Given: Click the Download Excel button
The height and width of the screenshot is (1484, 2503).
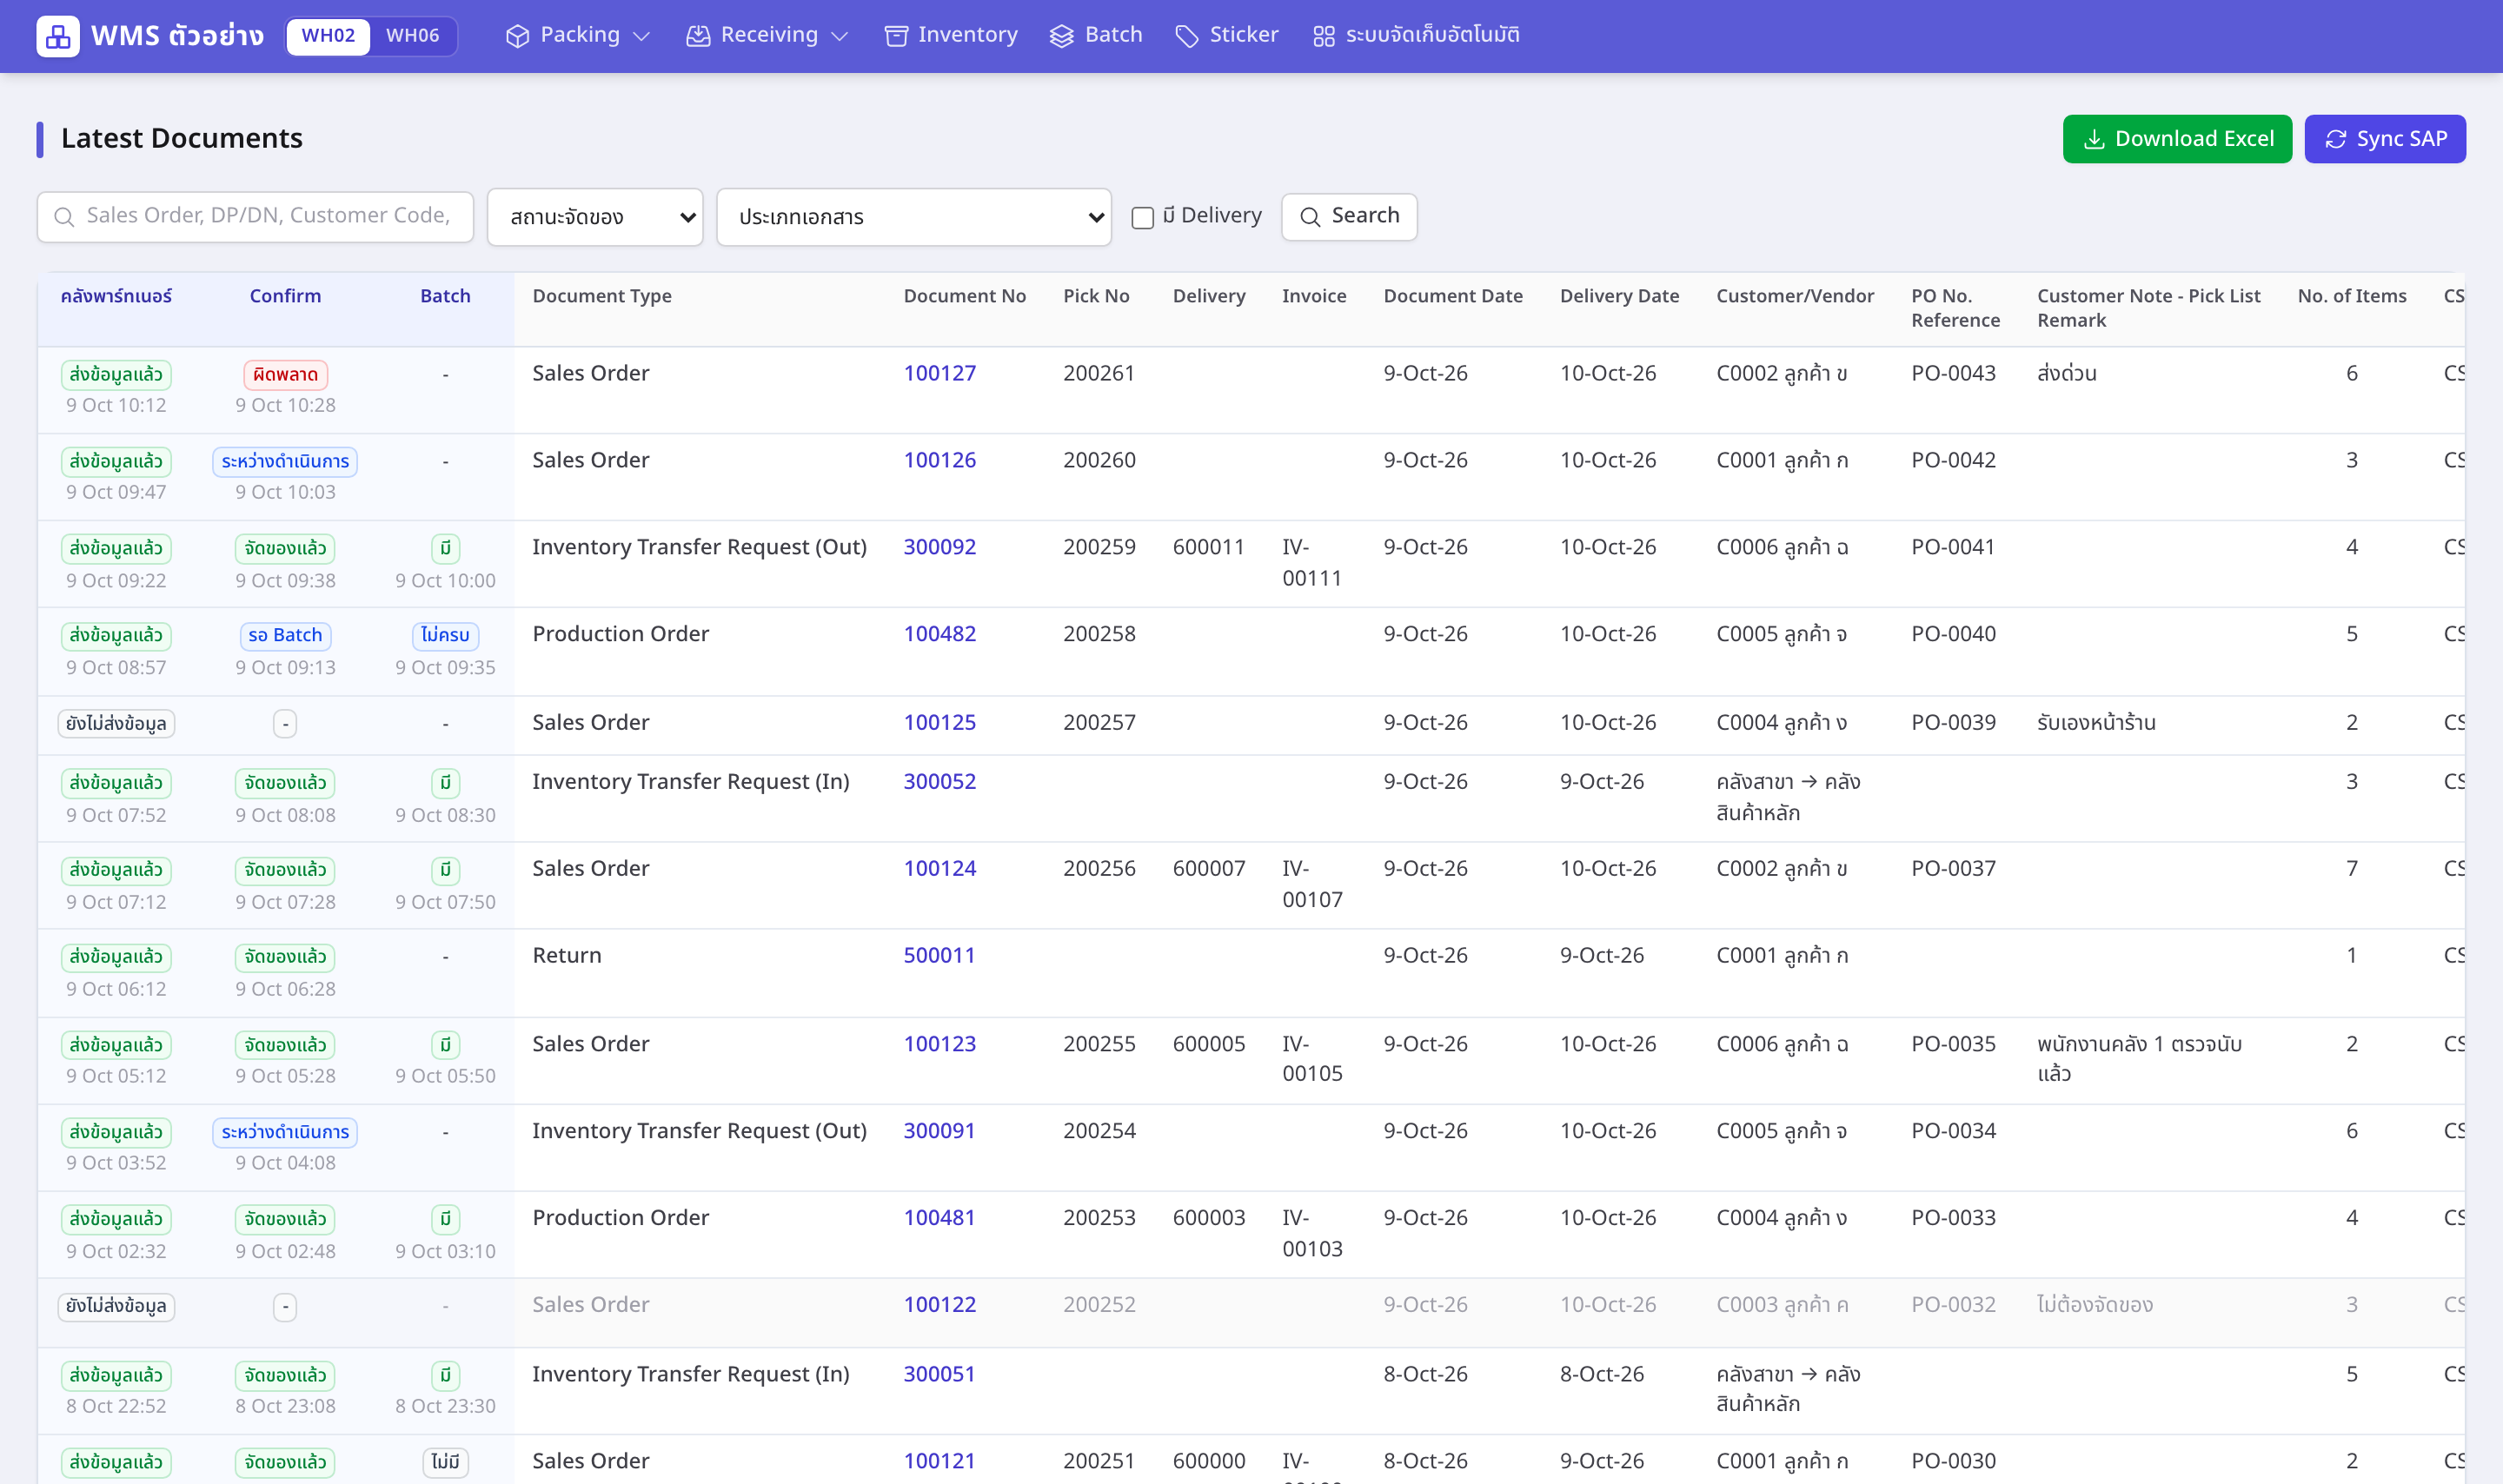Looking at the screenshot, I should coord(2177,139).
